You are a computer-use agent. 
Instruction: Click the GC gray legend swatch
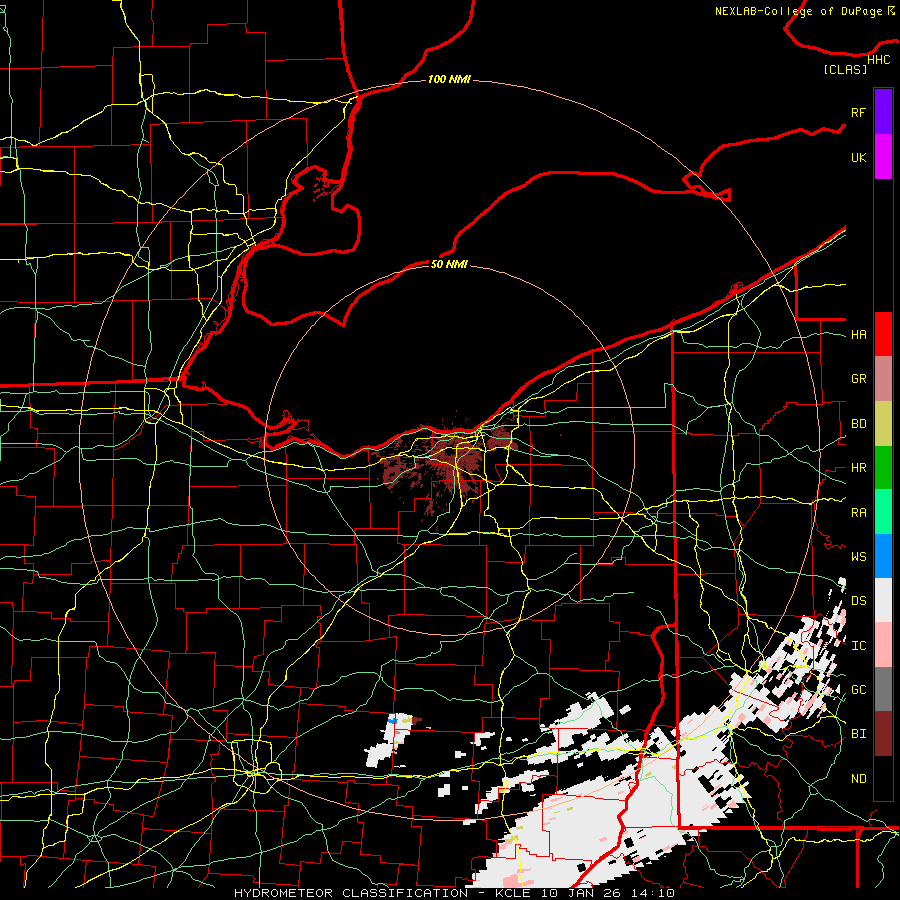(883, 689)
